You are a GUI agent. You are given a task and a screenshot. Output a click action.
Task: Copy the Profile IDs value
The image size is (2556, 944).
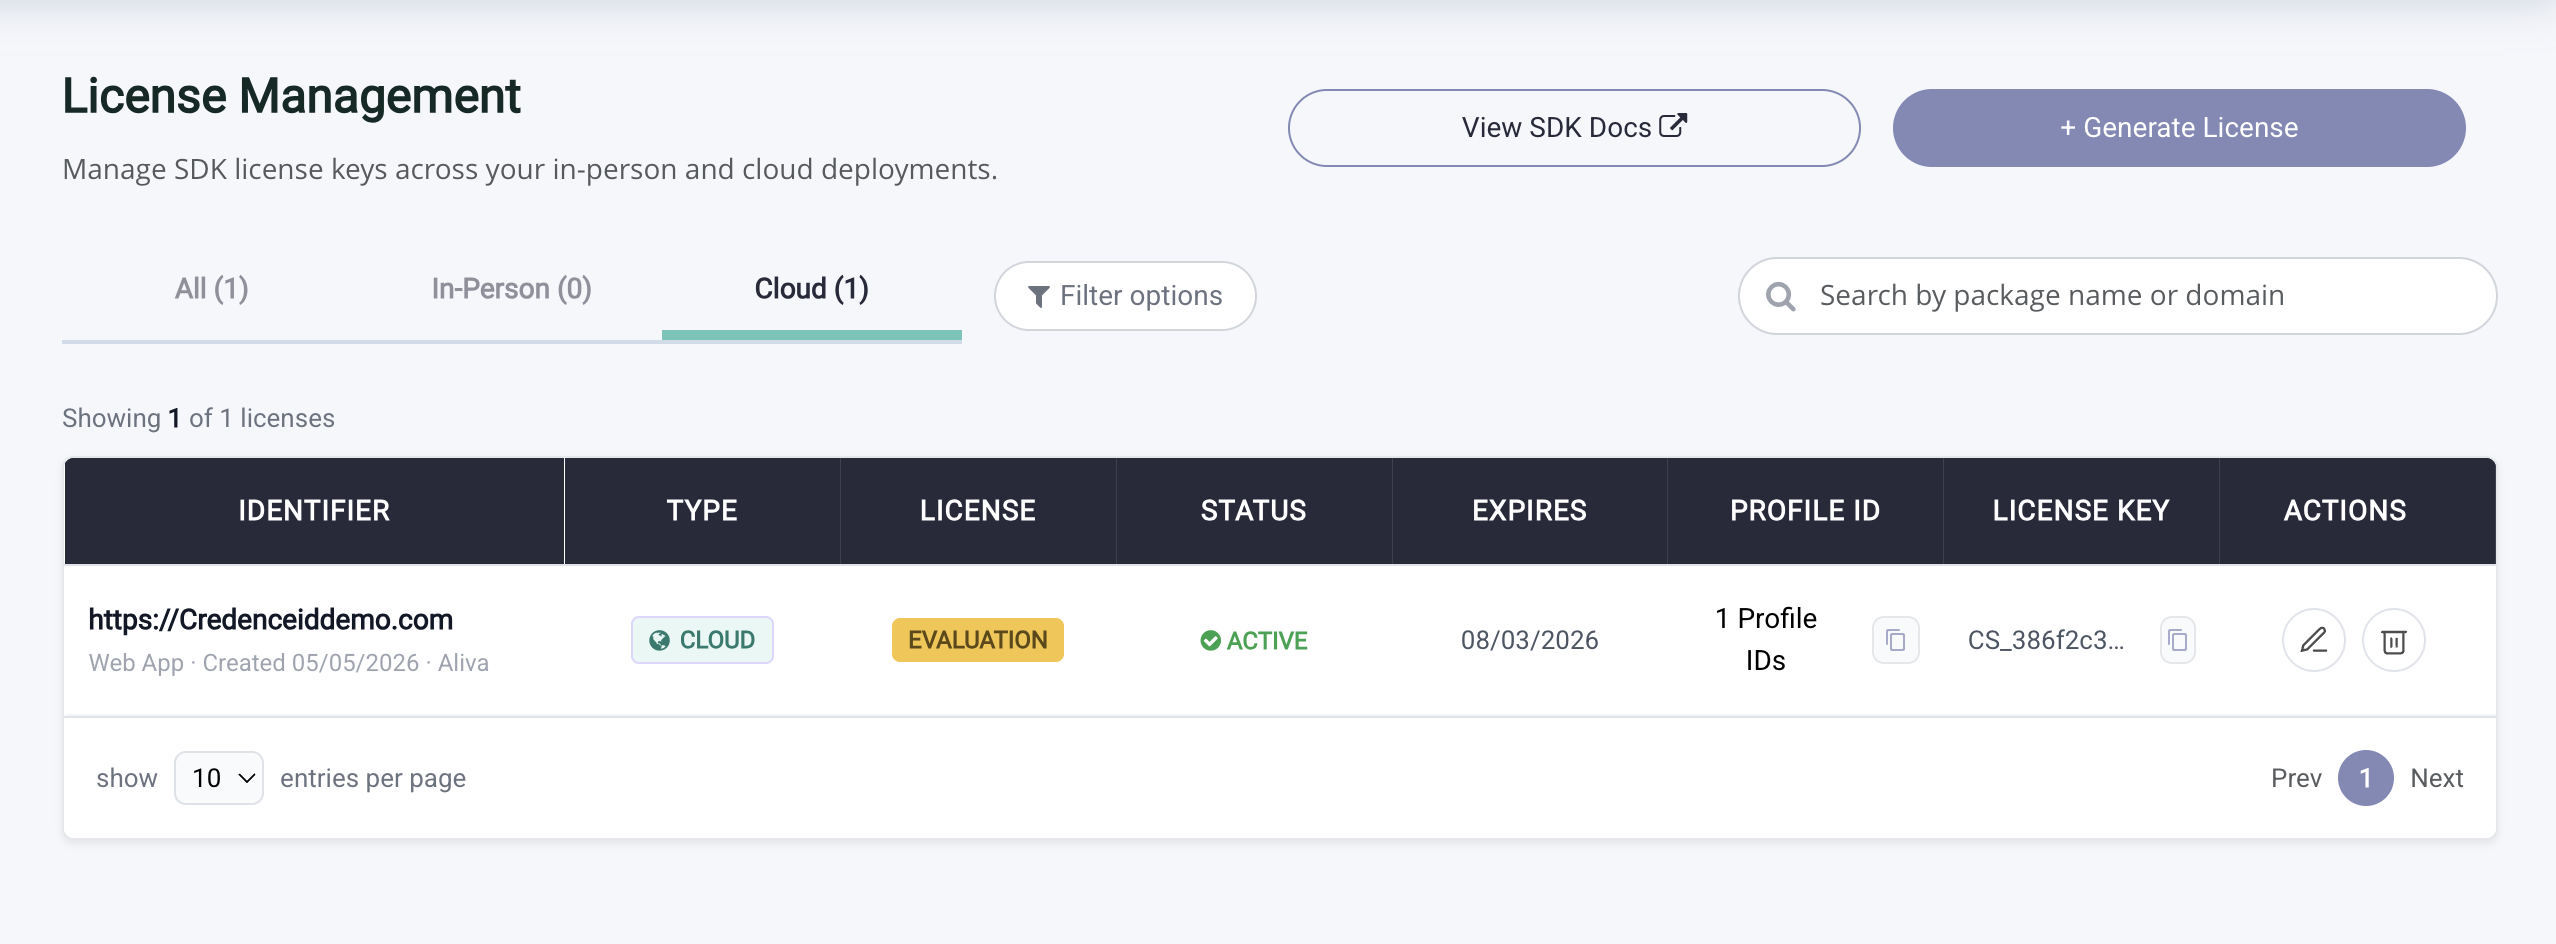click(x=1895, y=640)
